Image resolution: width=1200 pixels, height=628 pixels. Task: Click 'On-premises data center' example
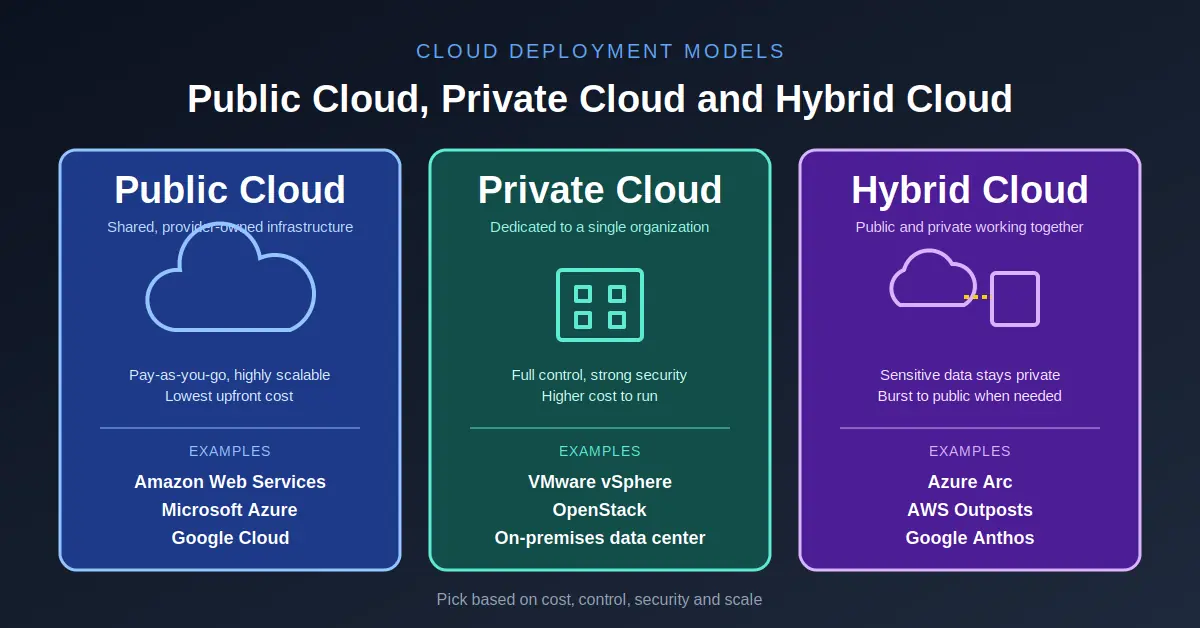[600, 538]
